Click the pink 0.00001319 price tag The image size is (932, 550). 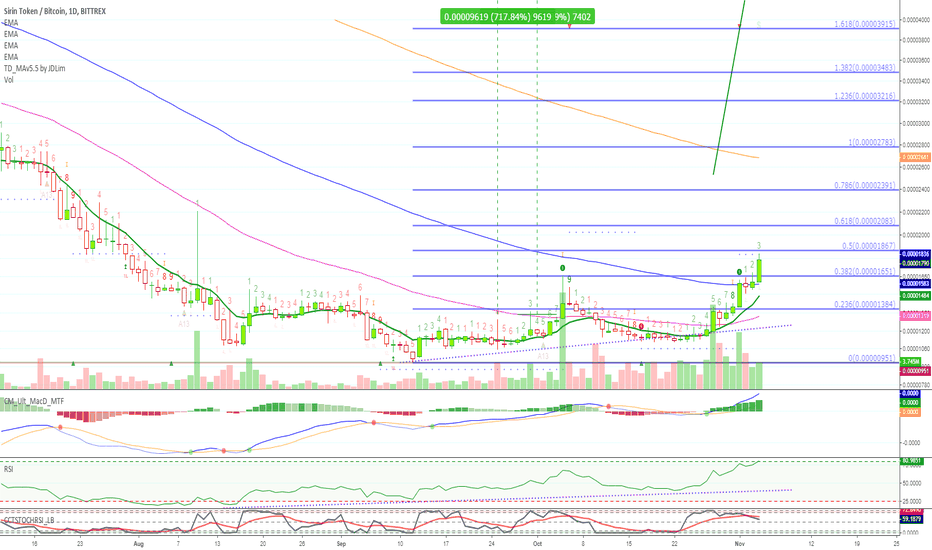[916, 316]
